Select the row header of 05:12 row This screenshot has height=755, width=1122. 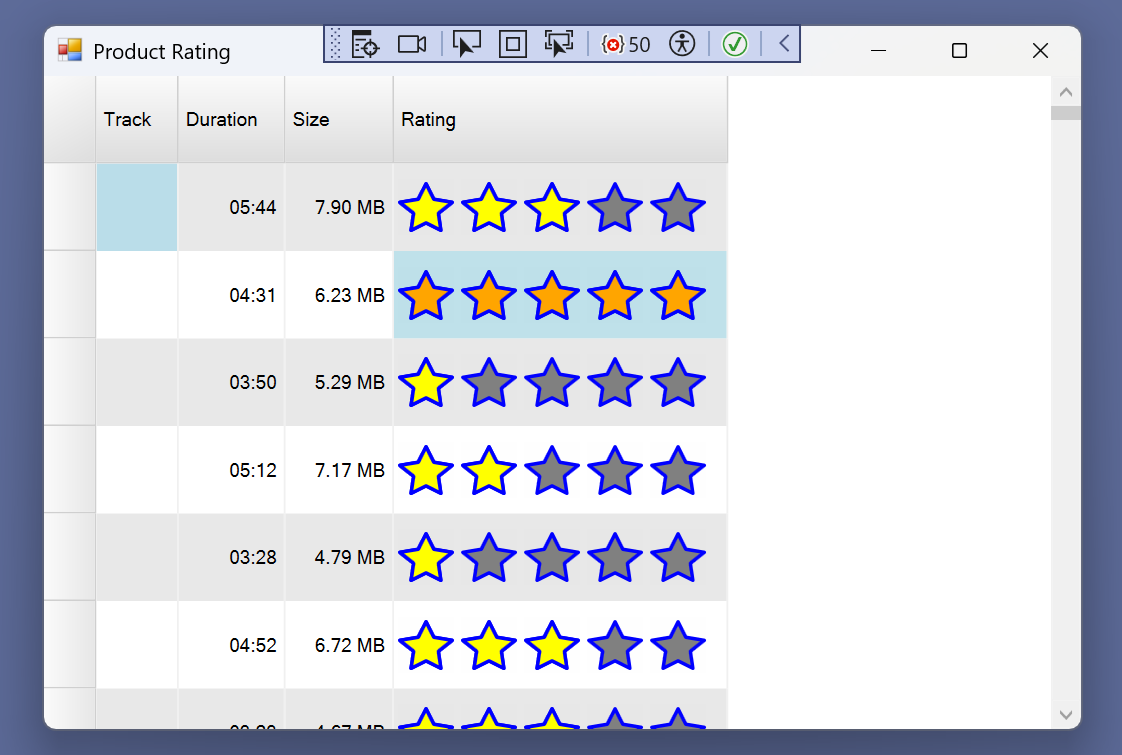tap(69, 470)
